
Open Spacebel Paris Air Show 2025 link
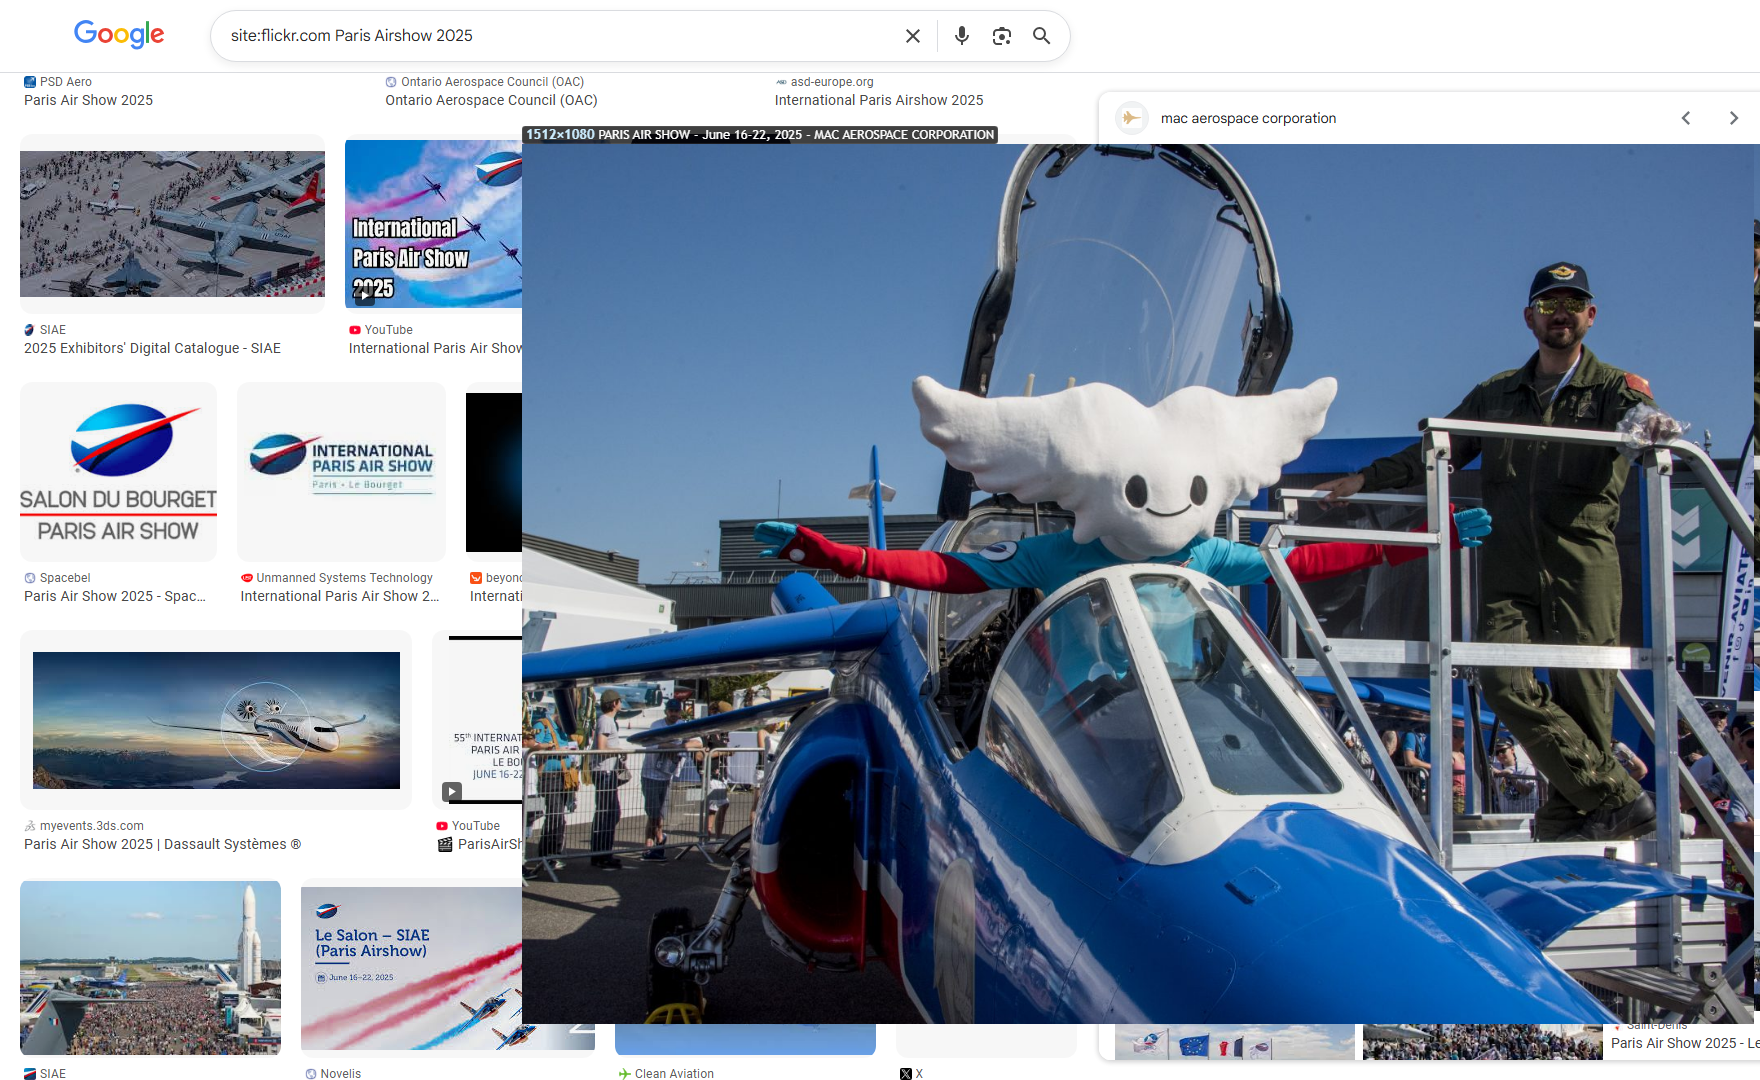click(x=115, y=596)
